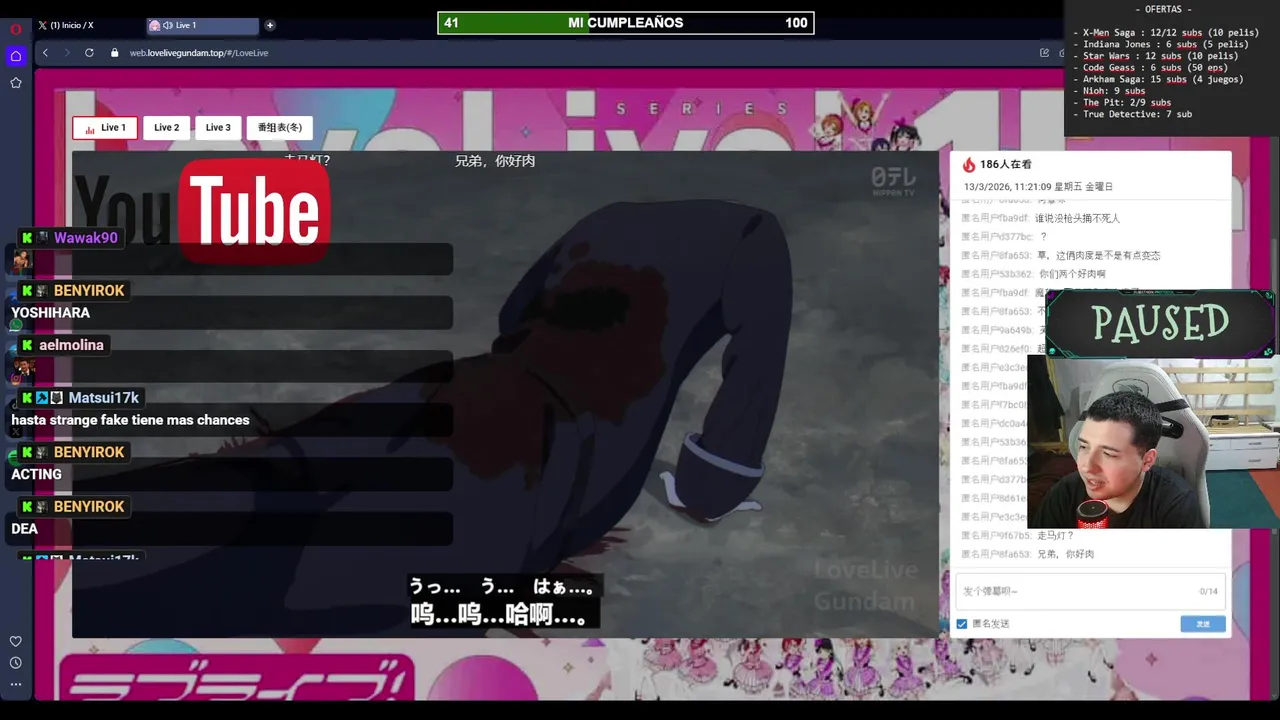Switch to the 'Live 2' channel
1280x720 pixels.
(x=166, y=128)
